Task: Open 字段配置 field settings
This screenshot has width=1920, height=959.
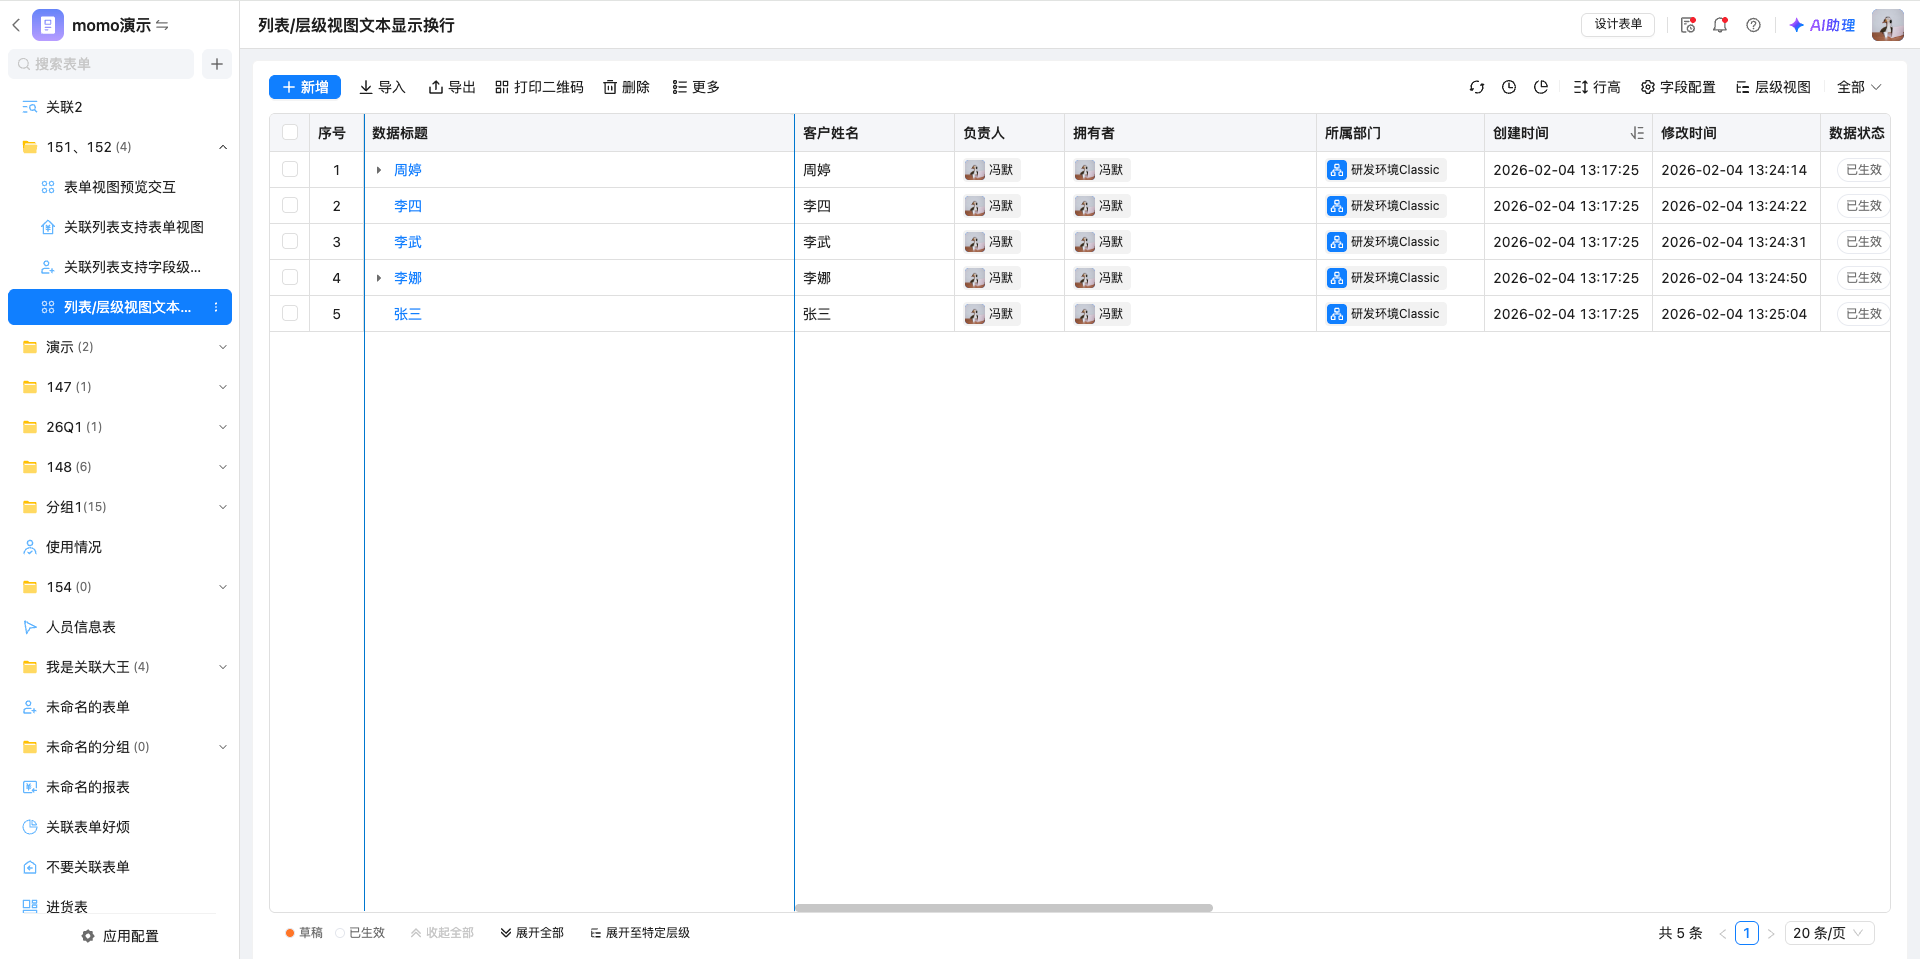Action: coord(1678,87)
